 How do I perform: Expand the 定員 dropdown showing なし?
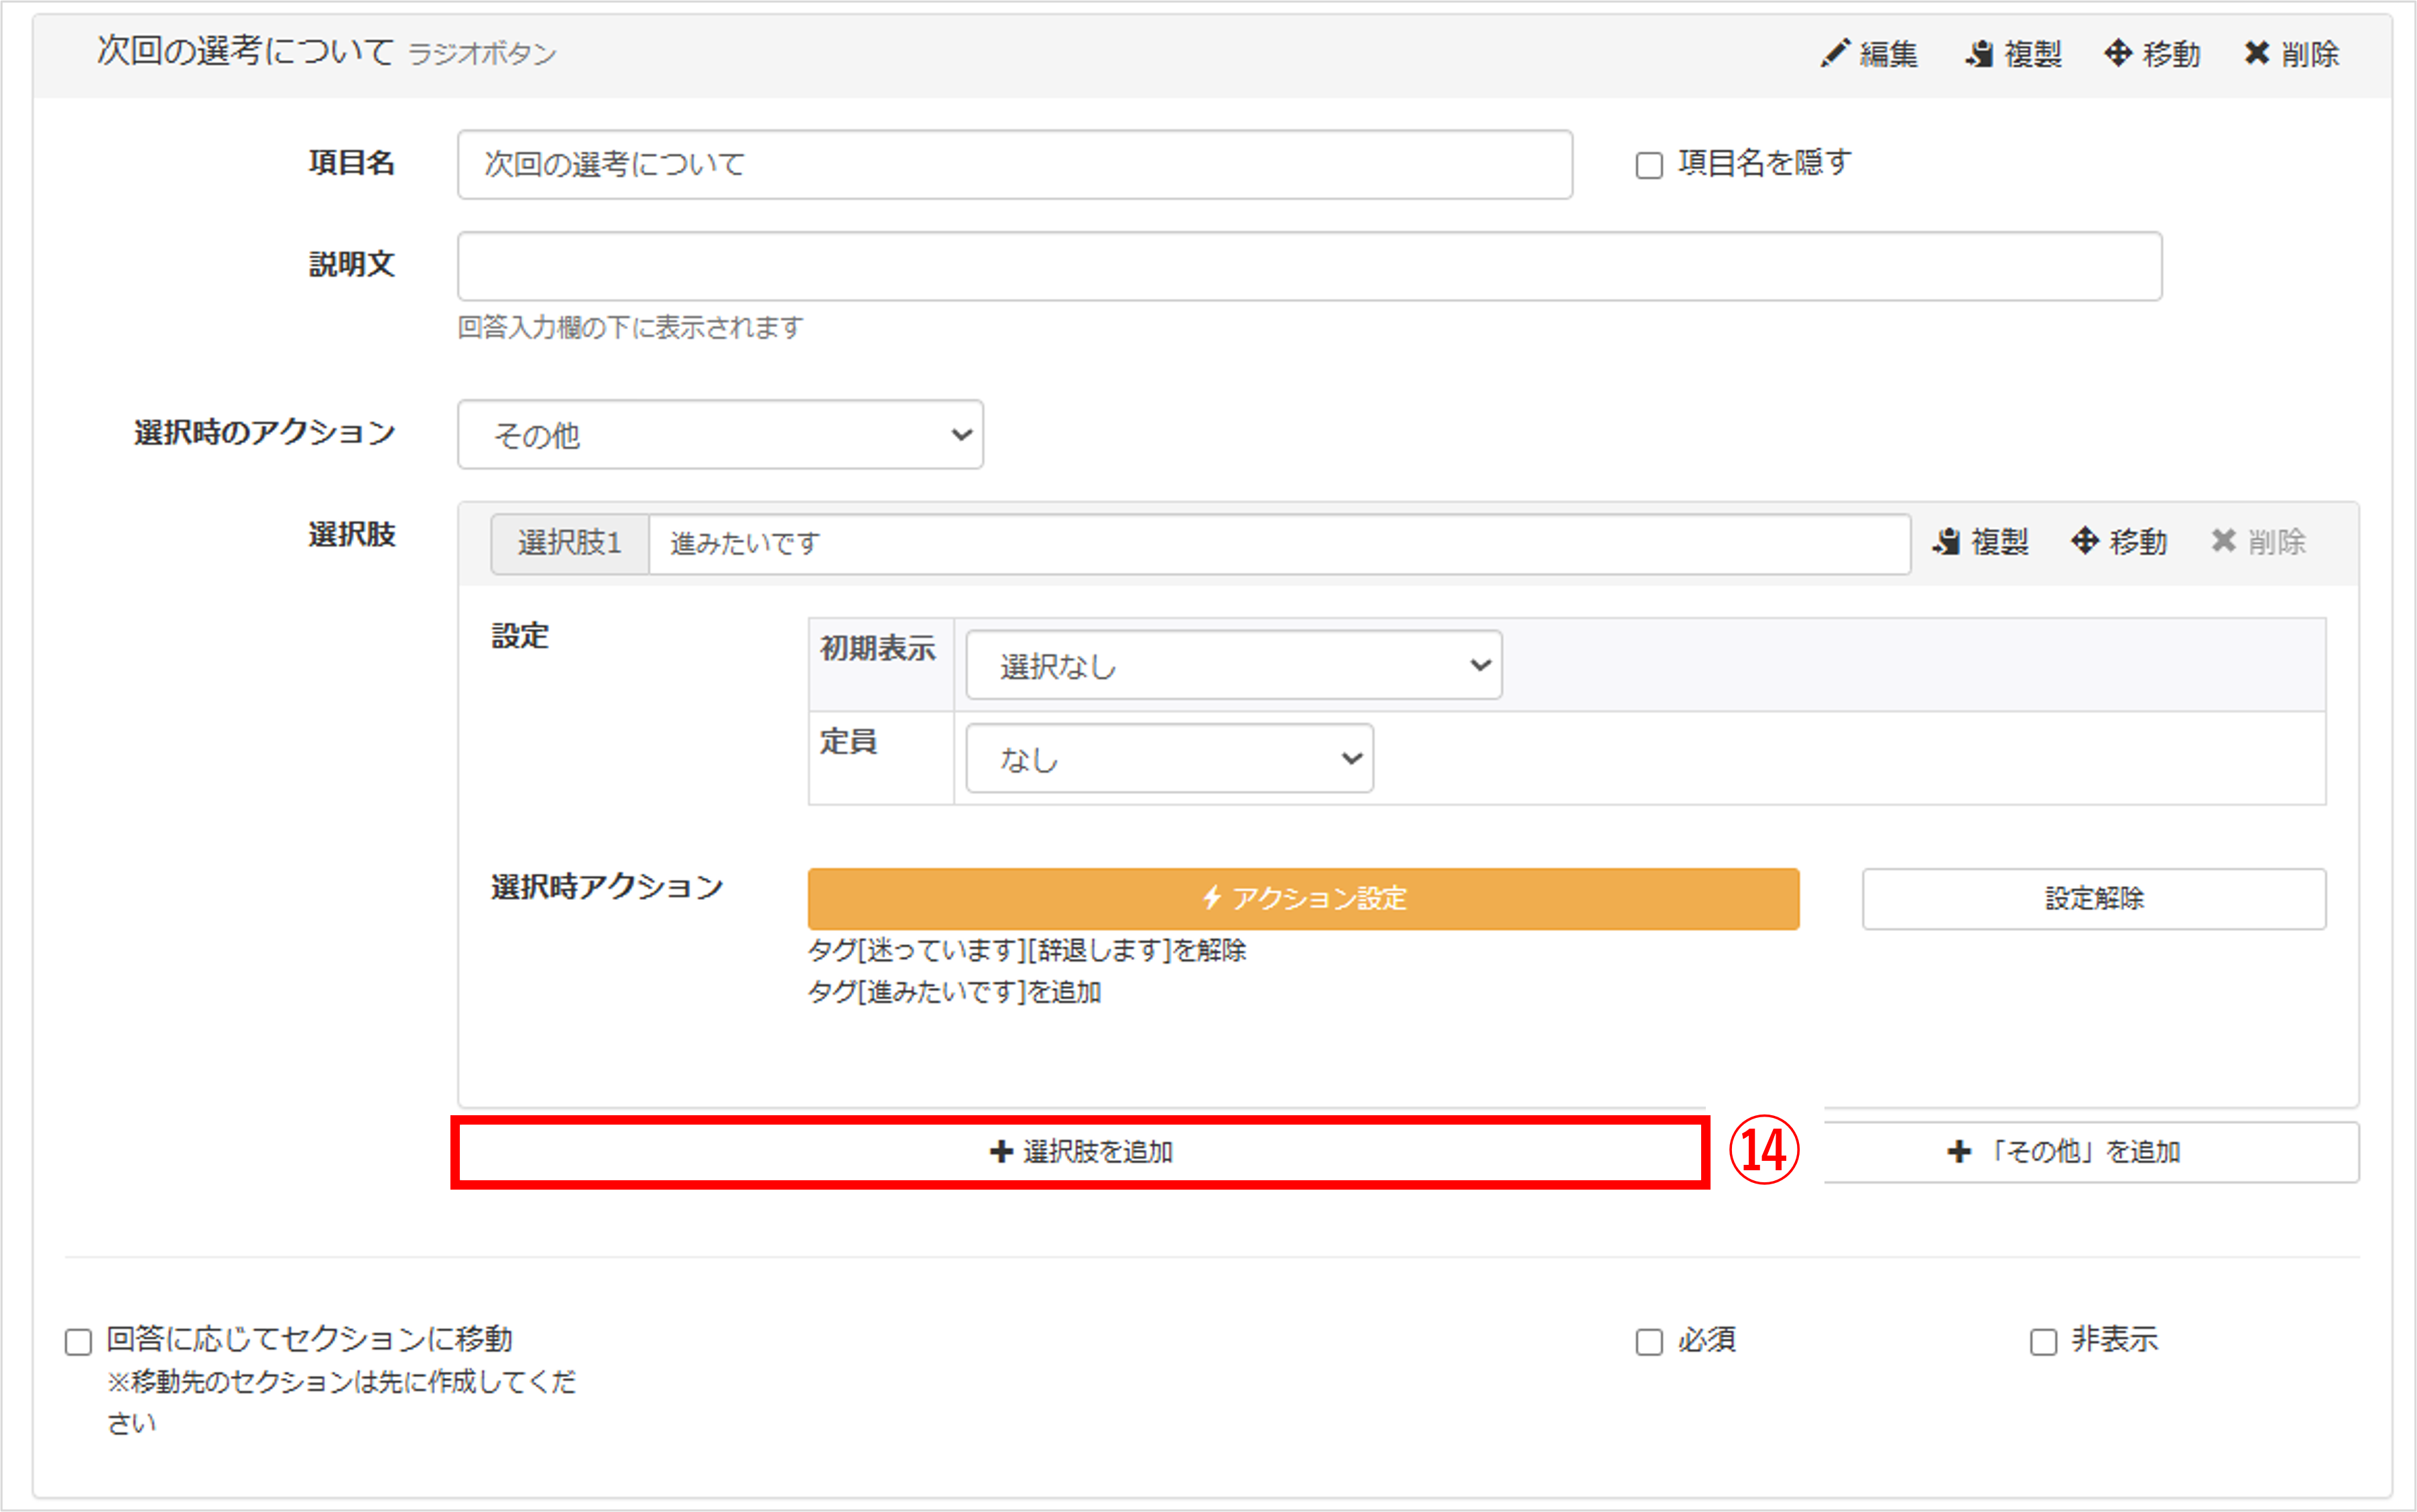1169,759
